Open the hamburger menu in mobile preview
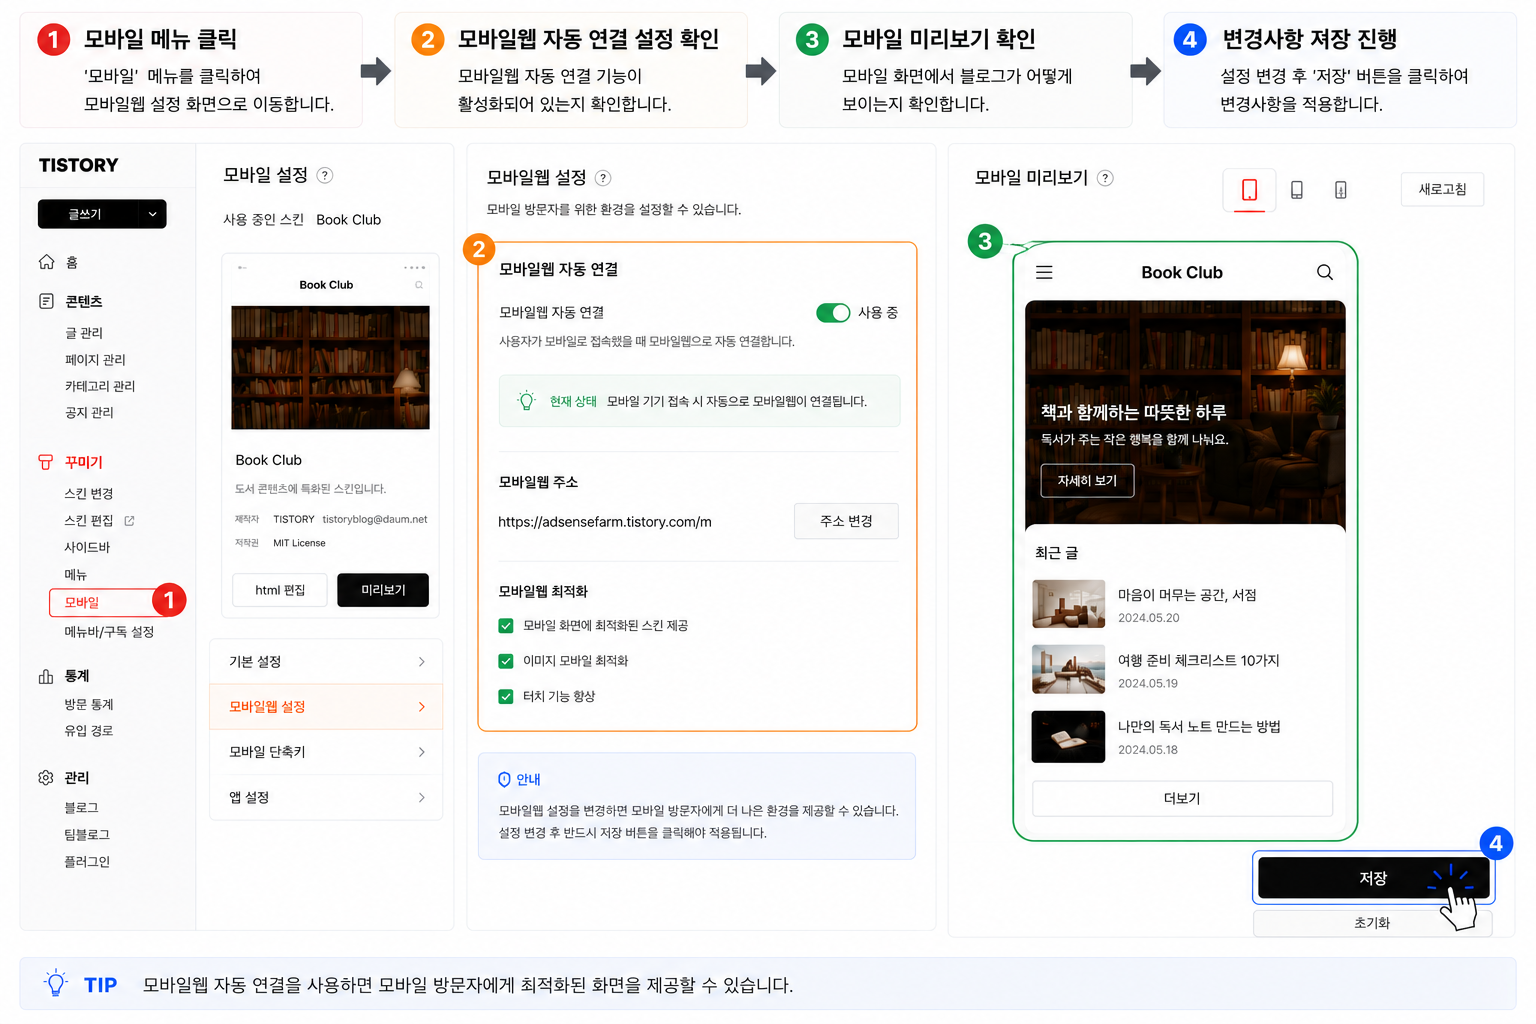This screenshot has width=1536, height=1024. tap(1044, 272)
